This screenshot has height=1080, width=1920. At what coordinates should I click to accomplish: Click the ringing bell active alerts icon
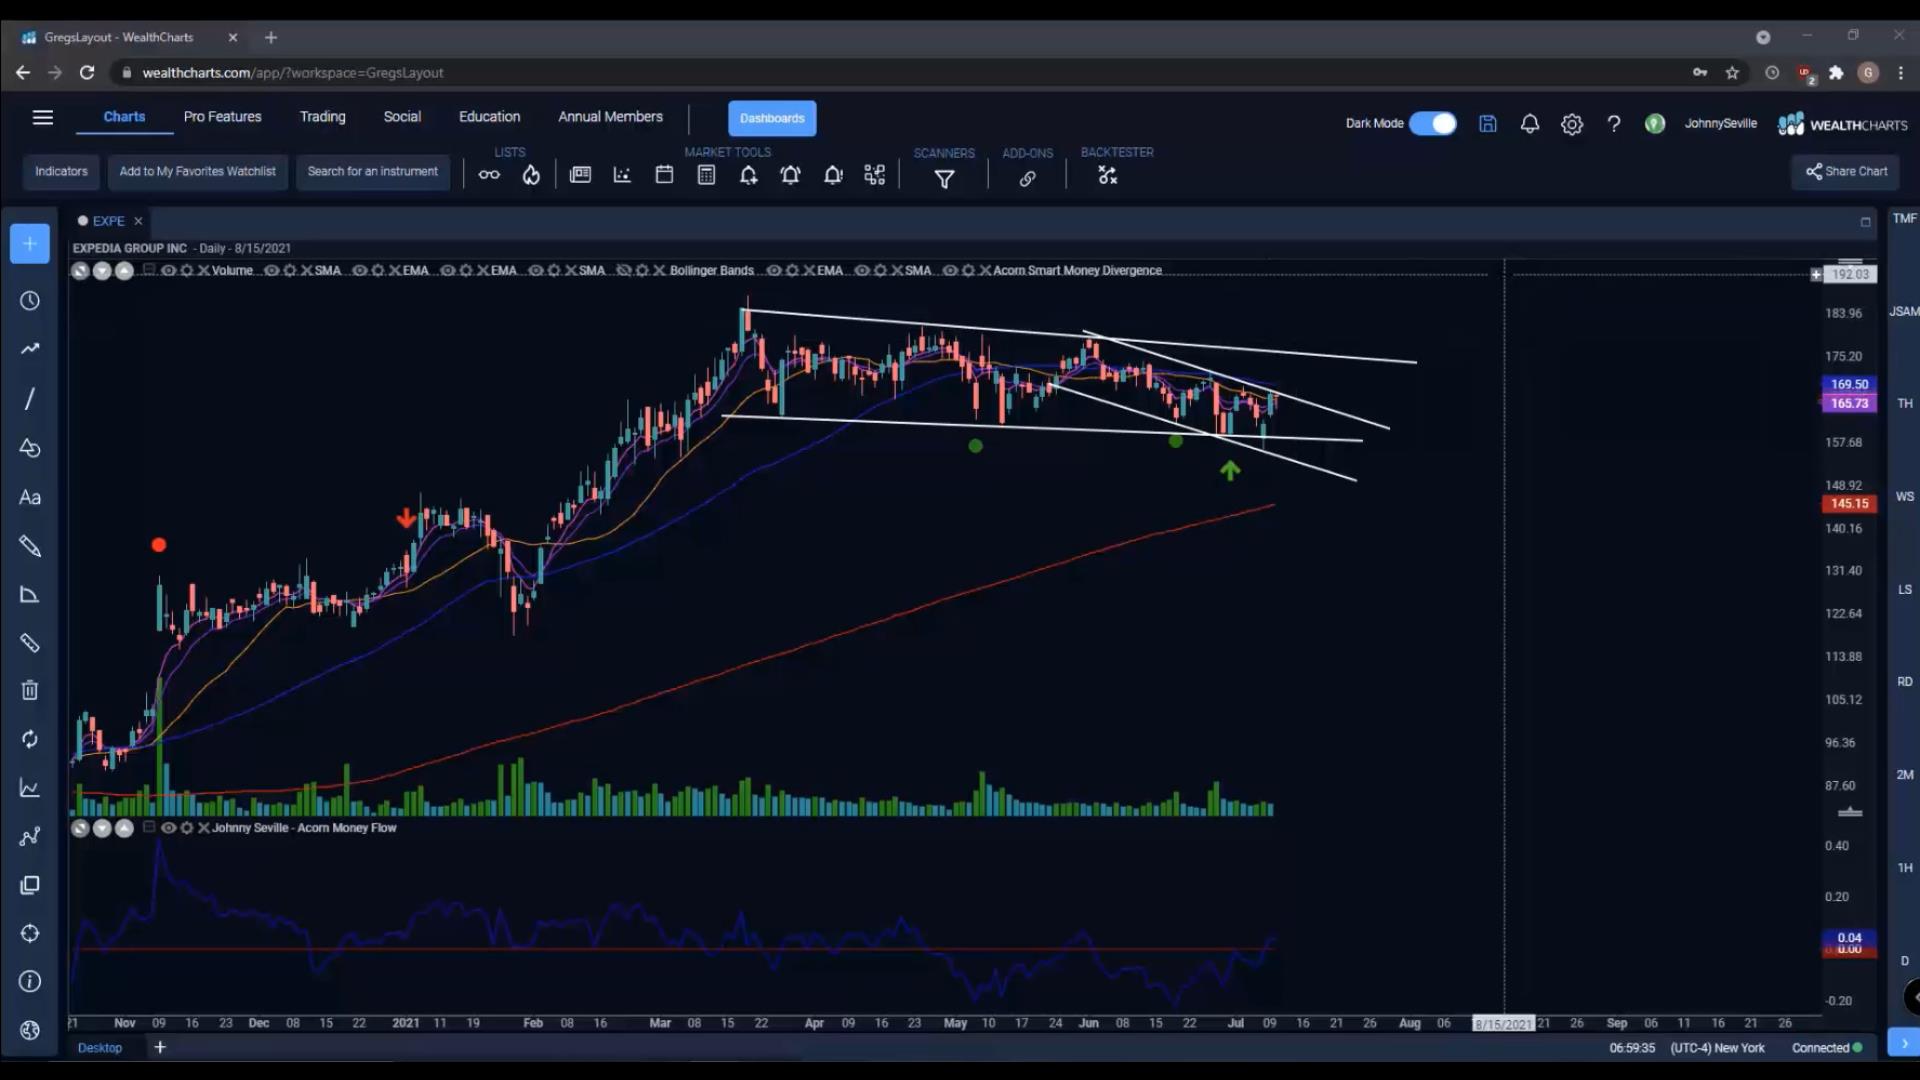tap(790, 176)
